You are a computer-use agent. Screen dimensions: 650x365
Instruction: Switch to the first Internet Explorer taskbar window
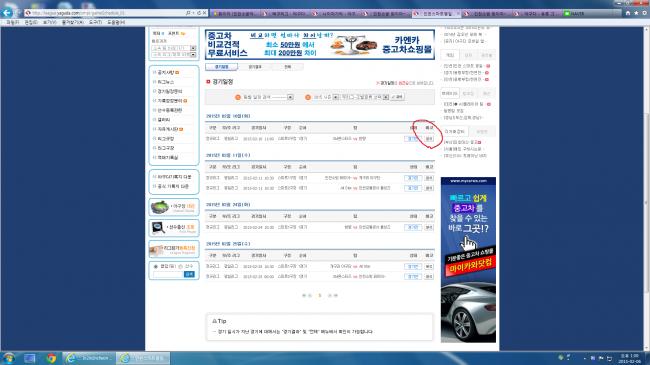89,358
